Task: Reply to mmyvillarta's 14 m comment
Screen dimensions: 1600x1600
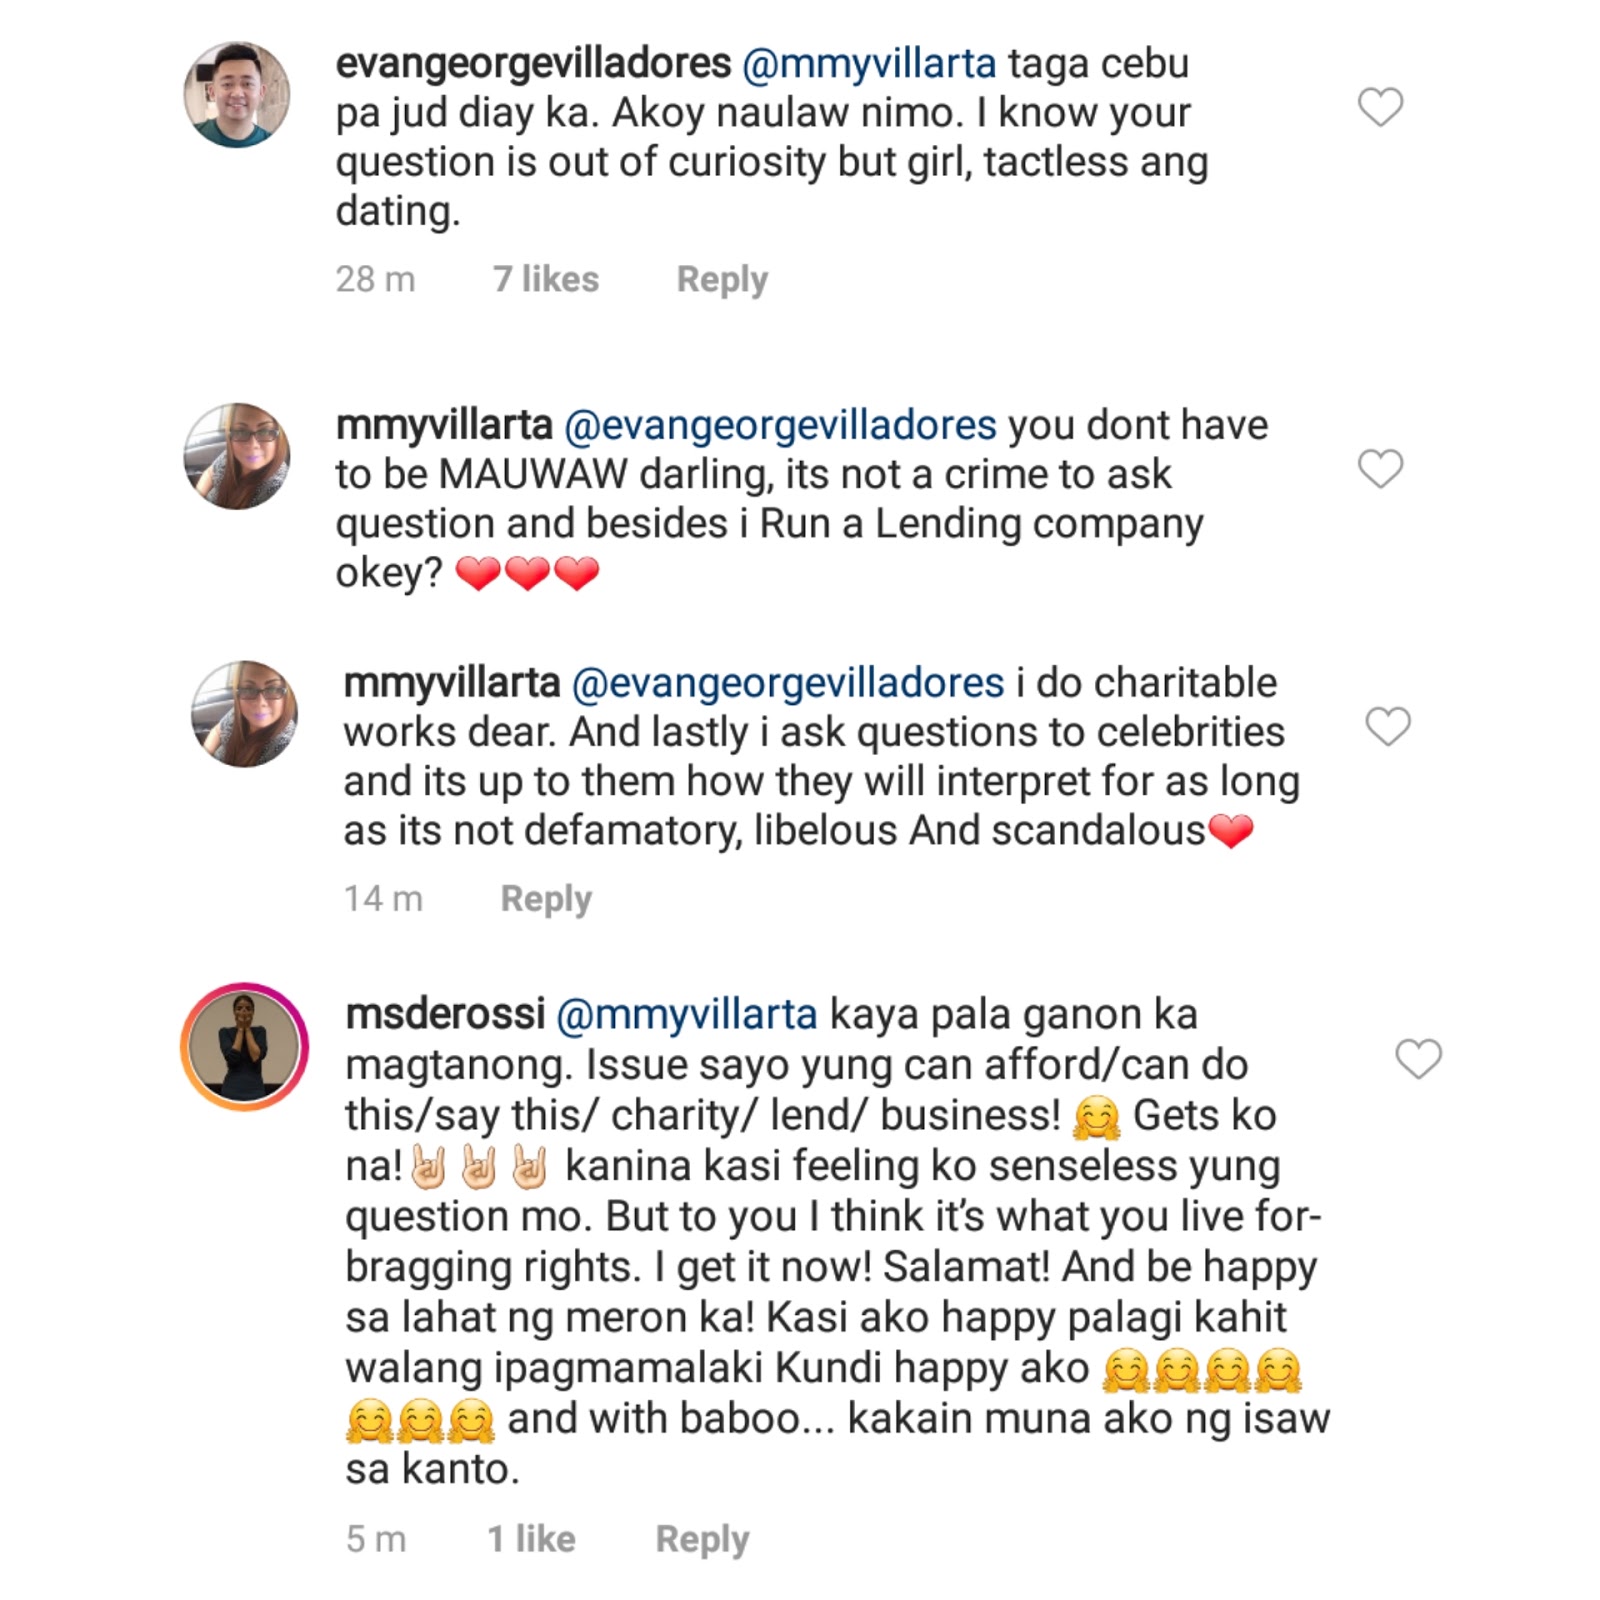Action: pos(546,898)
